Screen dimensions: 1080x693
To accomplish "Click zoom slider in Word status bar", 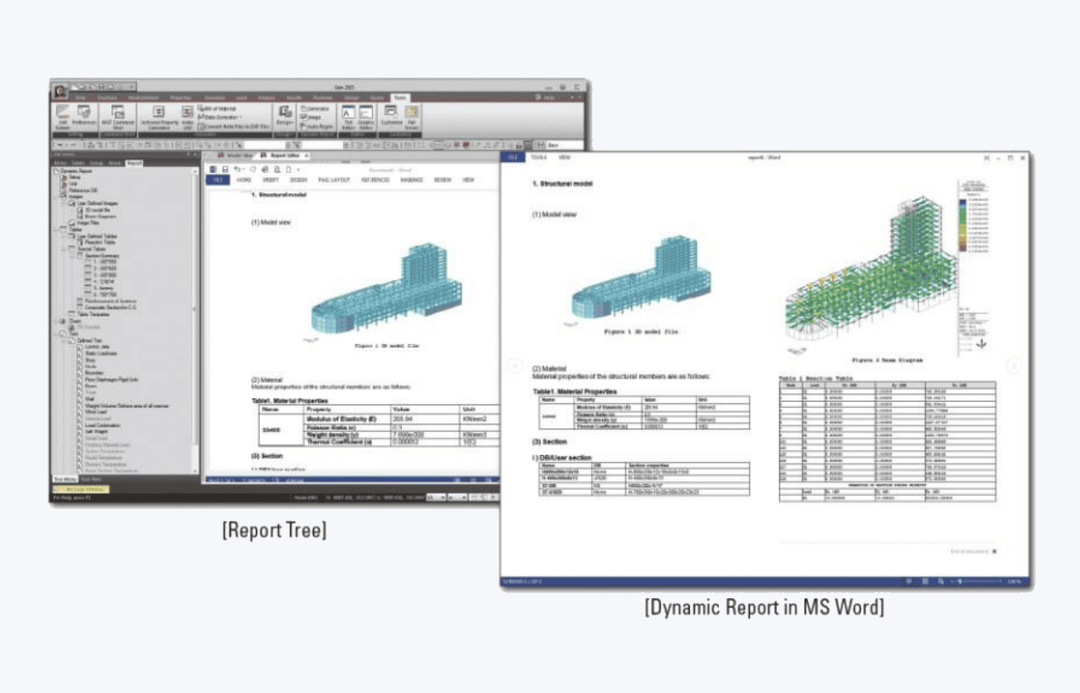I will point(978,582).
